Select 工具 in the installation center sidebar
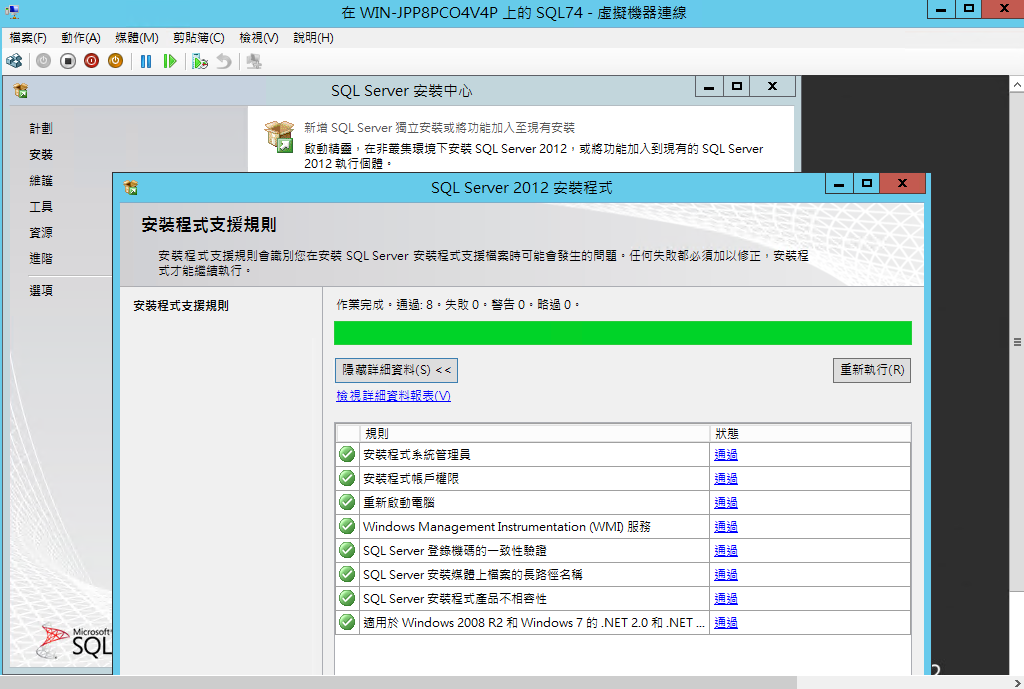 coord(41,207)
